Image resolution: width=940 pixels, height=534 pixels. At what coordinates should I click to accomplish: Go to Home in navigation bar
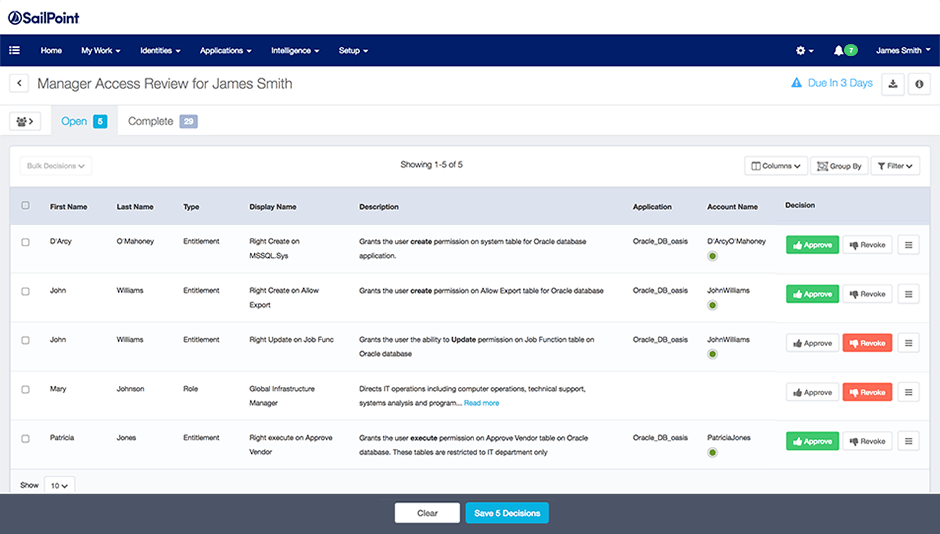click(51, 50)
